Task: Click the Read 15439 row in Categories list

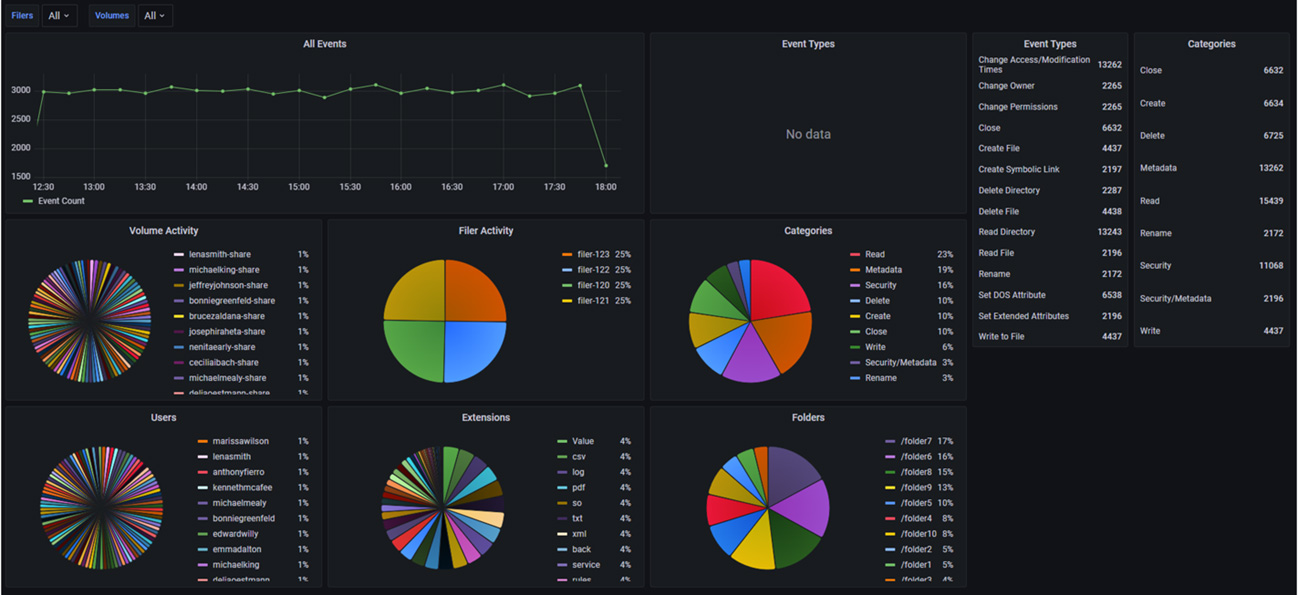Action: 1211,201
